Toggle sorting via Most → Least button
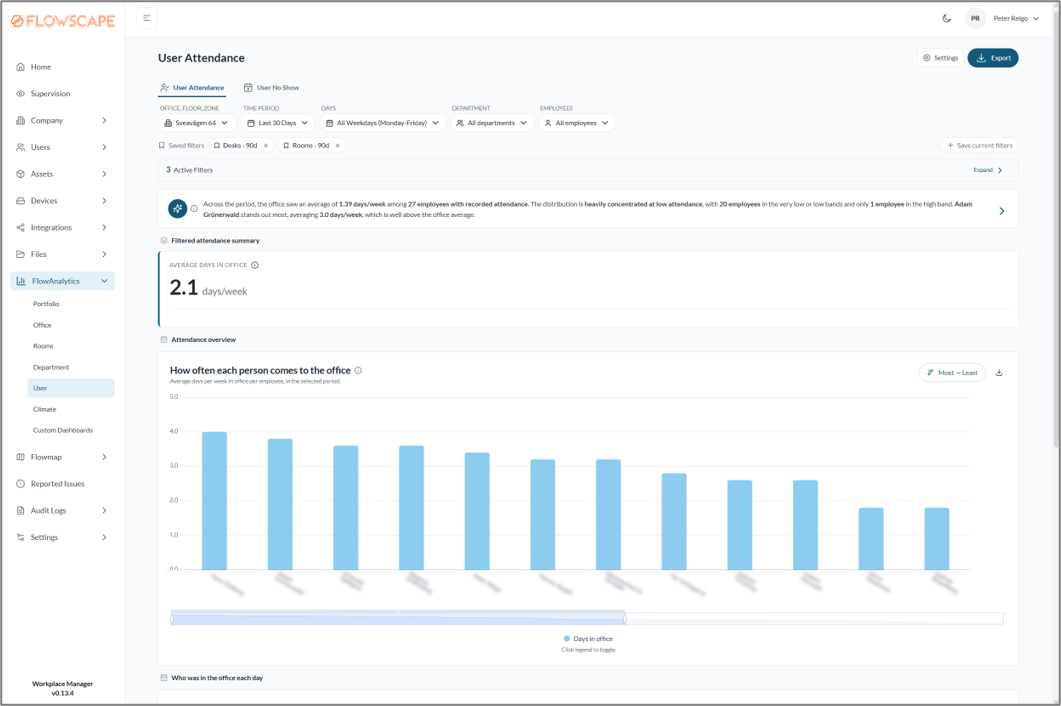 pos(952,373)
